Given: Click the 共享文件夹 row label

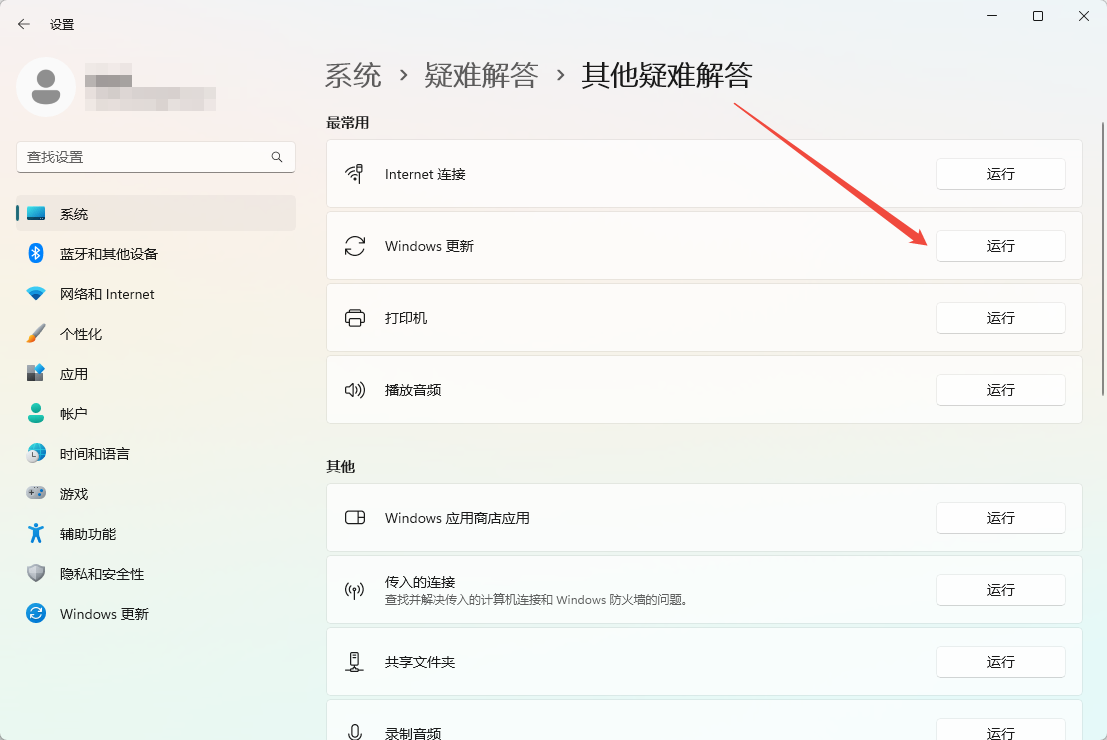Looking at the screenshot, I should pyautogui.click(x=420, y=662).
